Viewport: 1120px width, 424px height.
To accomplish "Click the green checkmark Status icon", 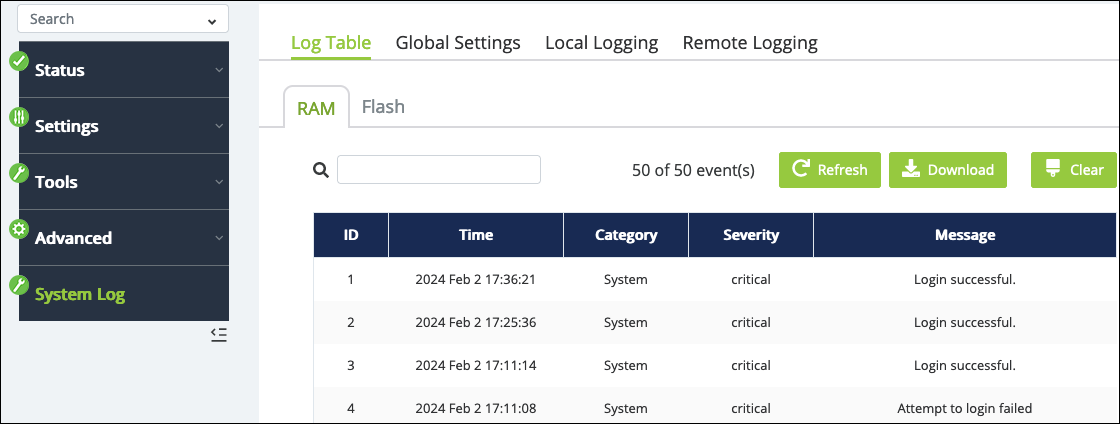I will (19, 61).
